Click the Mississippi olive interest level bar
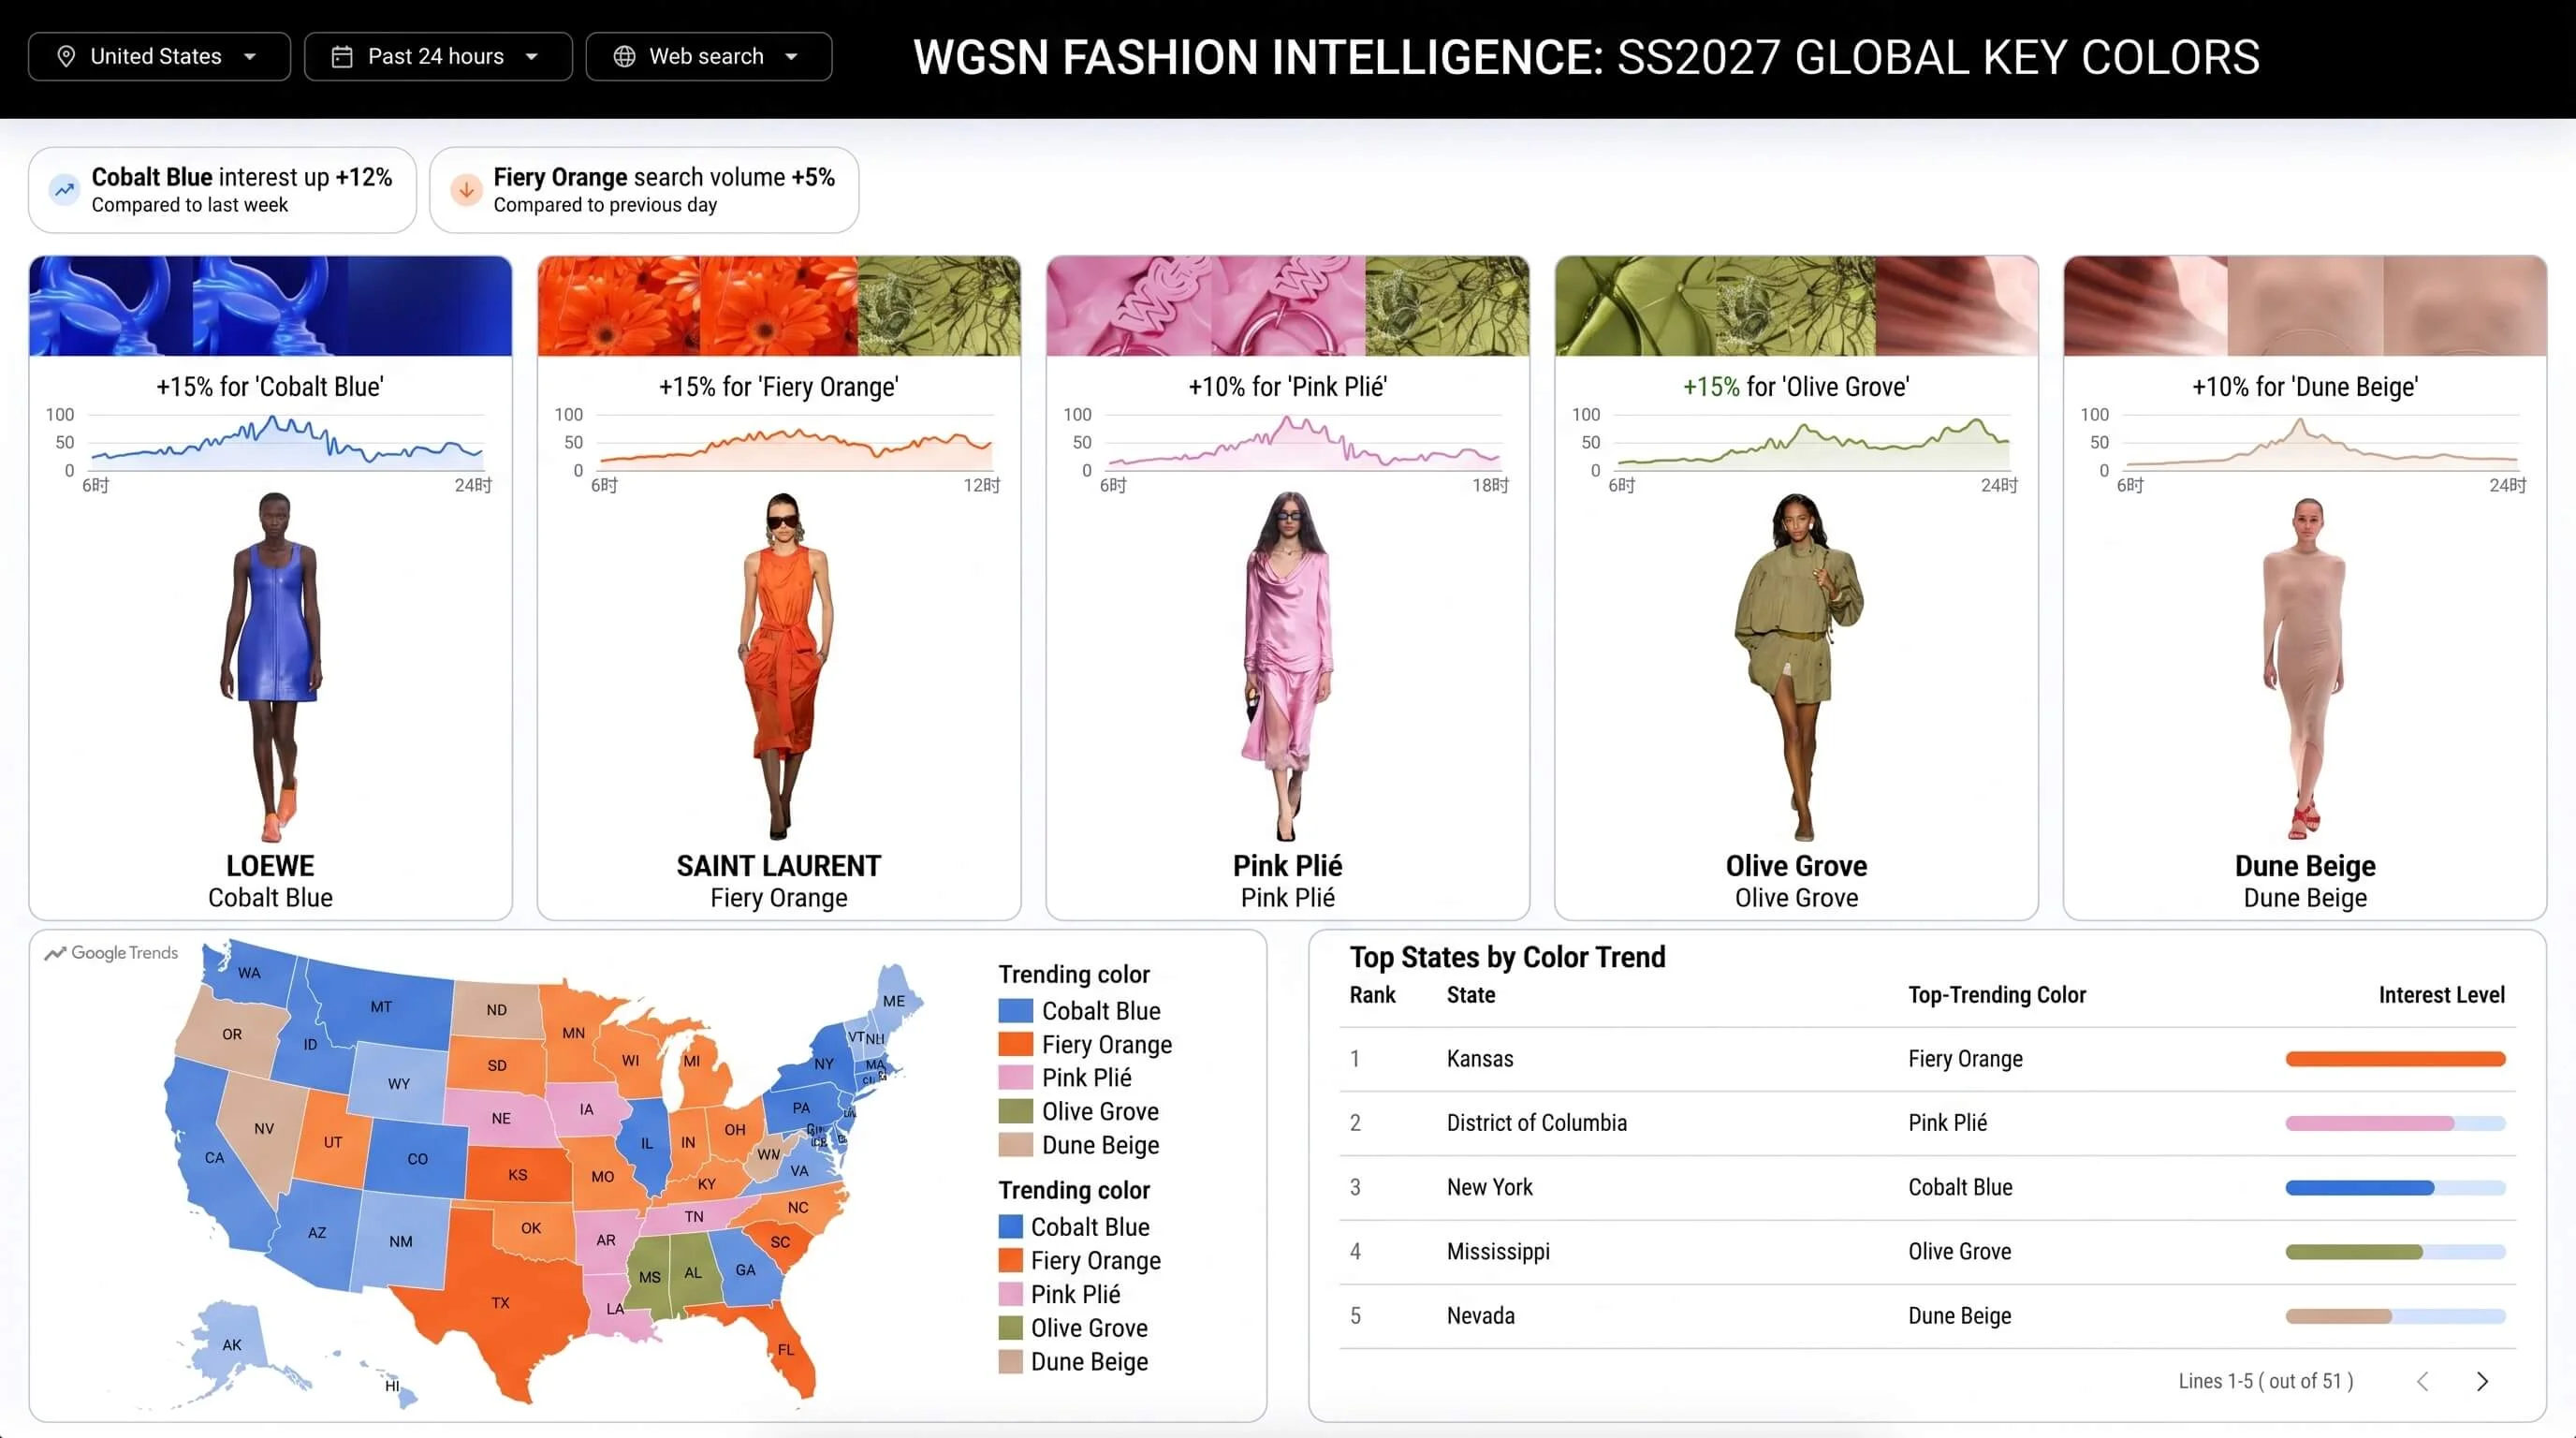Viewport: 2576px width, 1438px height. (2395, 1251)
